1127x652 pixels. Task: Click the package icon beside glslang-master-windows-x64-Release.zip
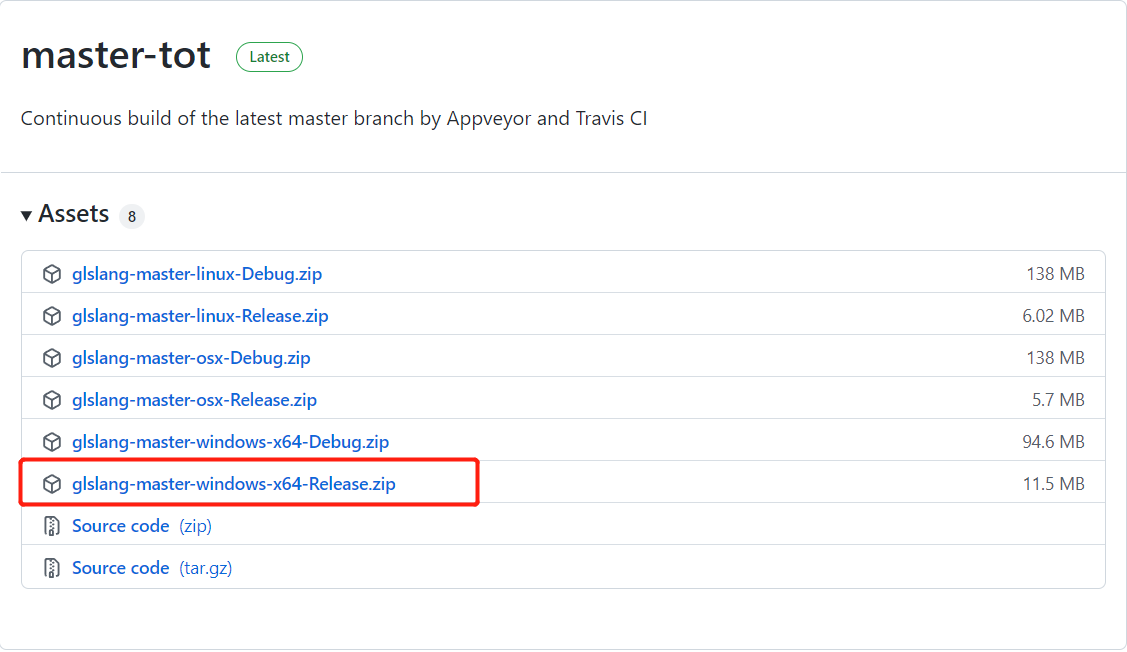(x=51, y=483)
